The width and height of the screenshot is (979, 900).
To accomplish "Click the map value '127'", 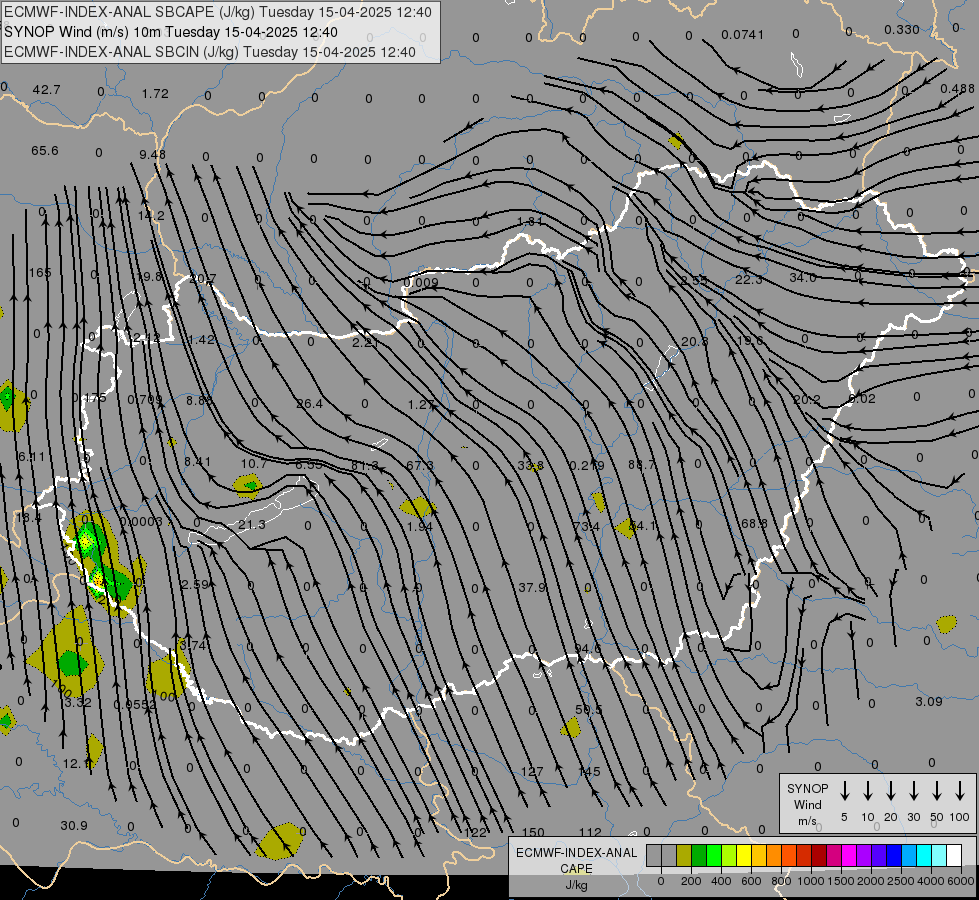I will tap(532, 771).
